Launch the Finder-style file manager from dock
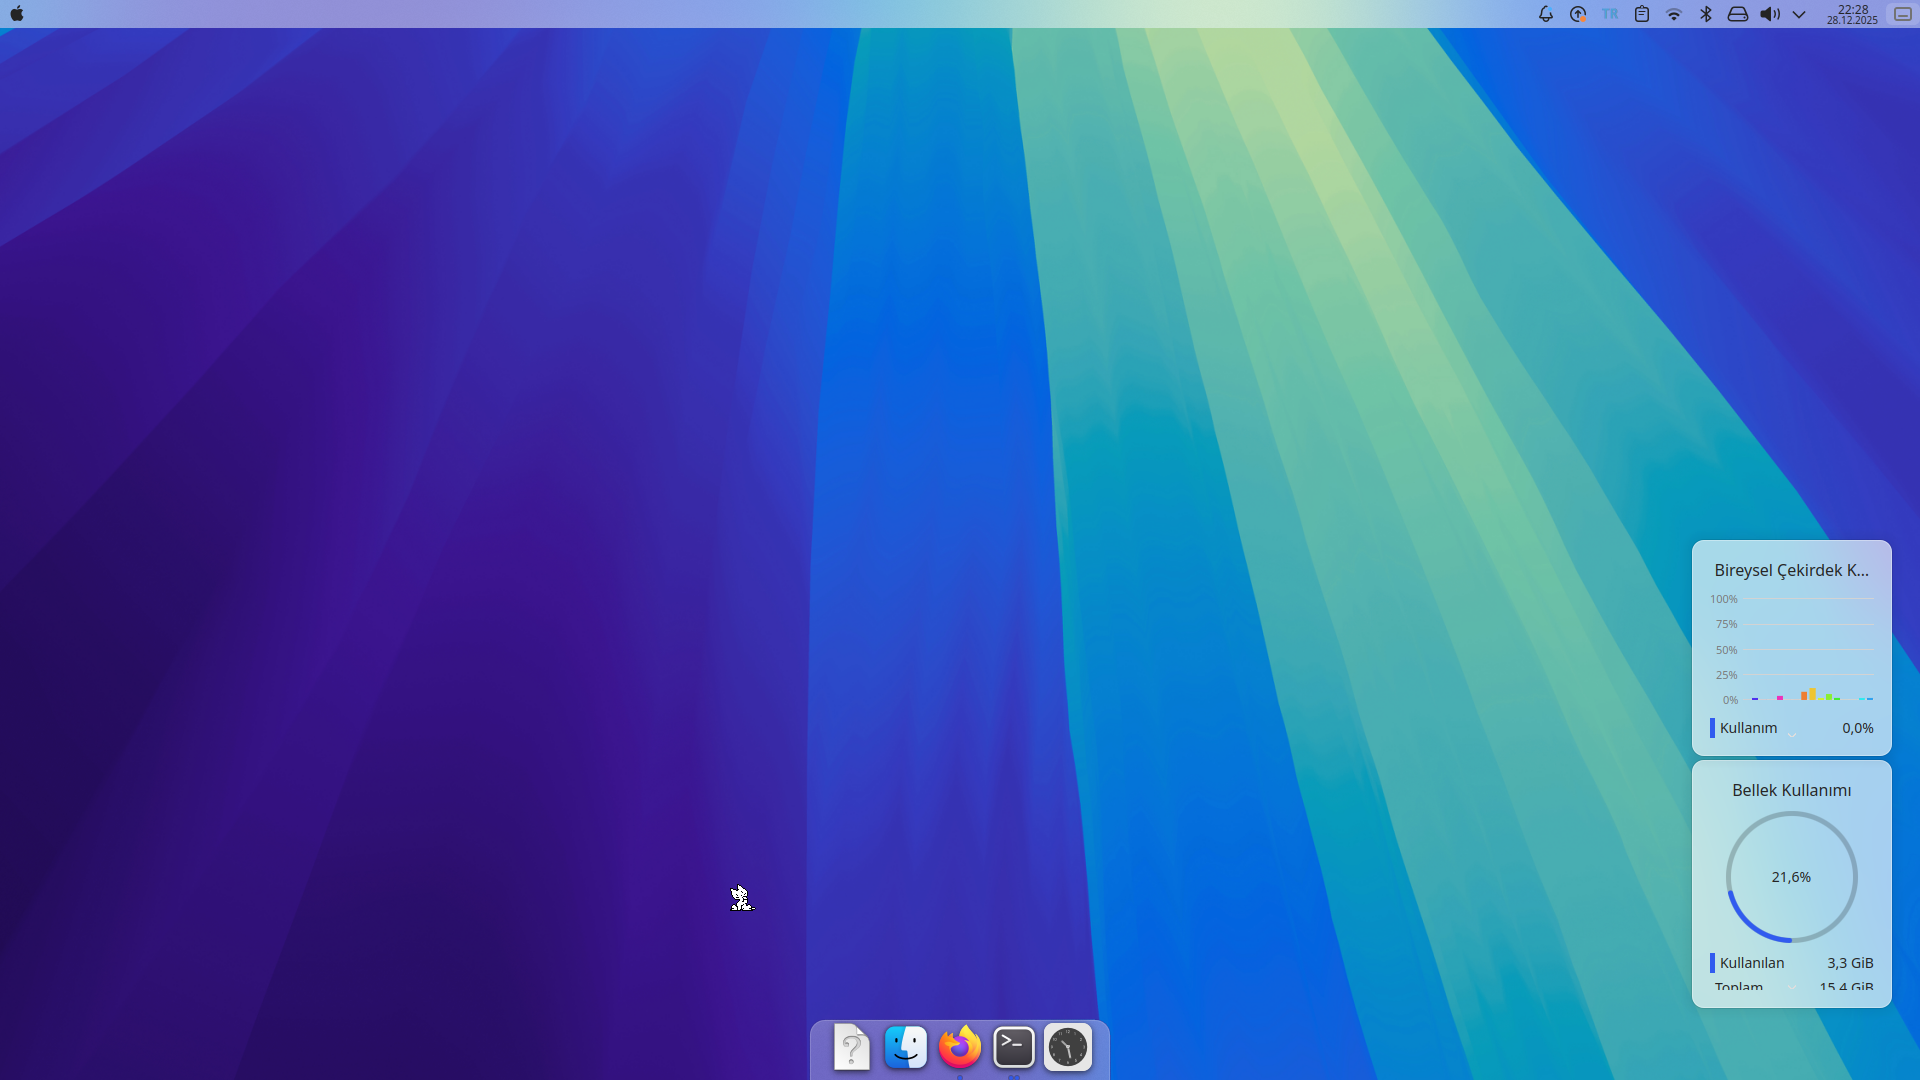 coord(906,1048)
